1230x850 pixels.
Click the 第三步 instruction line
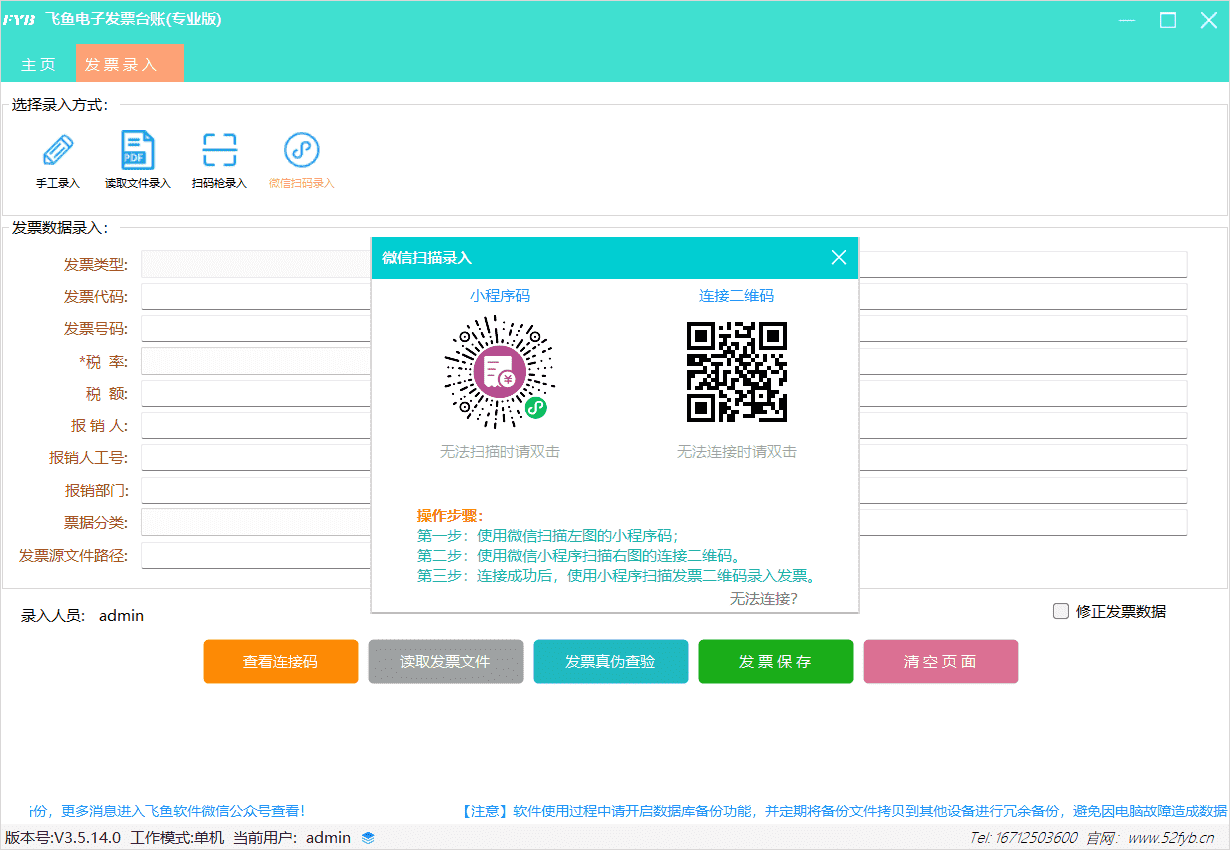(x=617, y=576)
